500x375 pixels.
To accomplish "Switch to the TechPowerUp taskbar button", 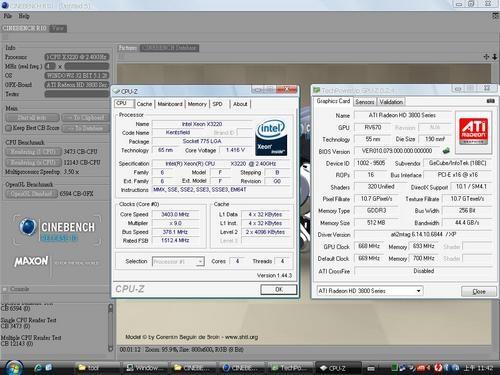I will coord(291,368).
